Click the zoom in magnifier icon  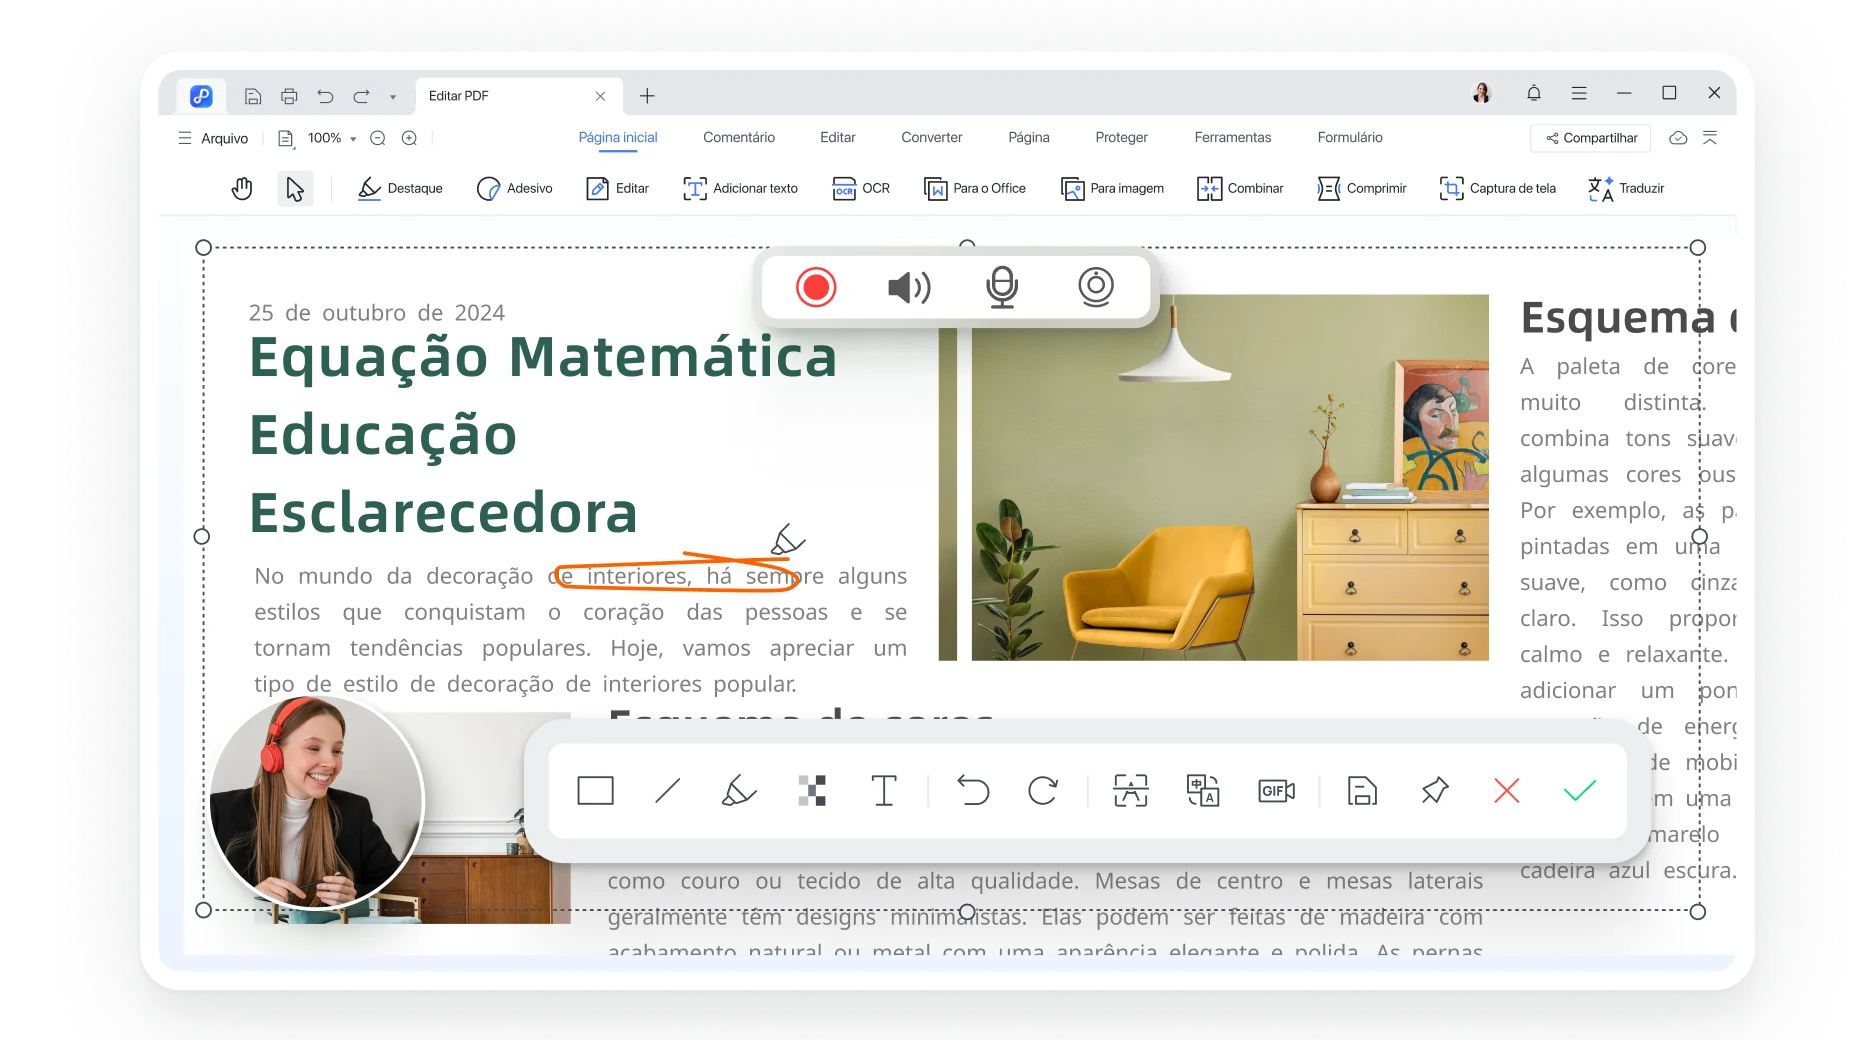point(410,138)
